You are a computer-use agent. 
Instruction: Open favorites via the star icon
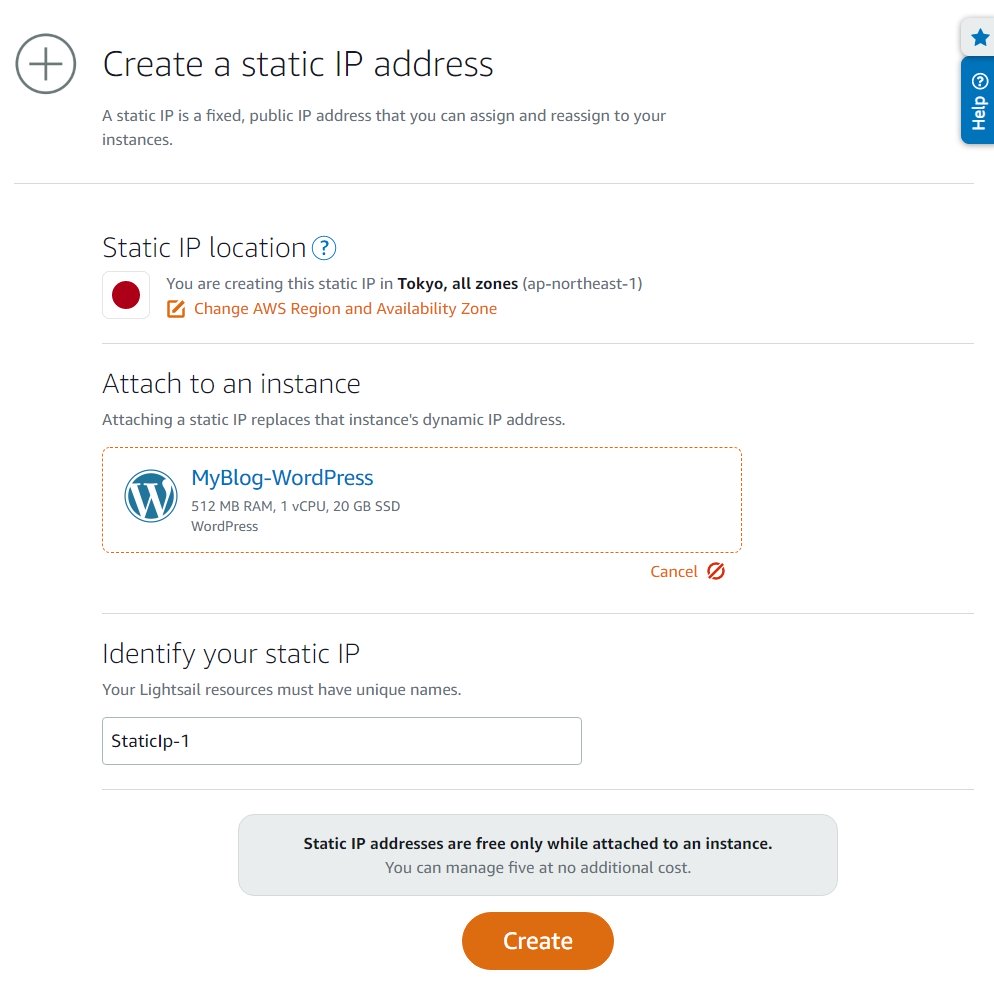[x=979, y=37]
